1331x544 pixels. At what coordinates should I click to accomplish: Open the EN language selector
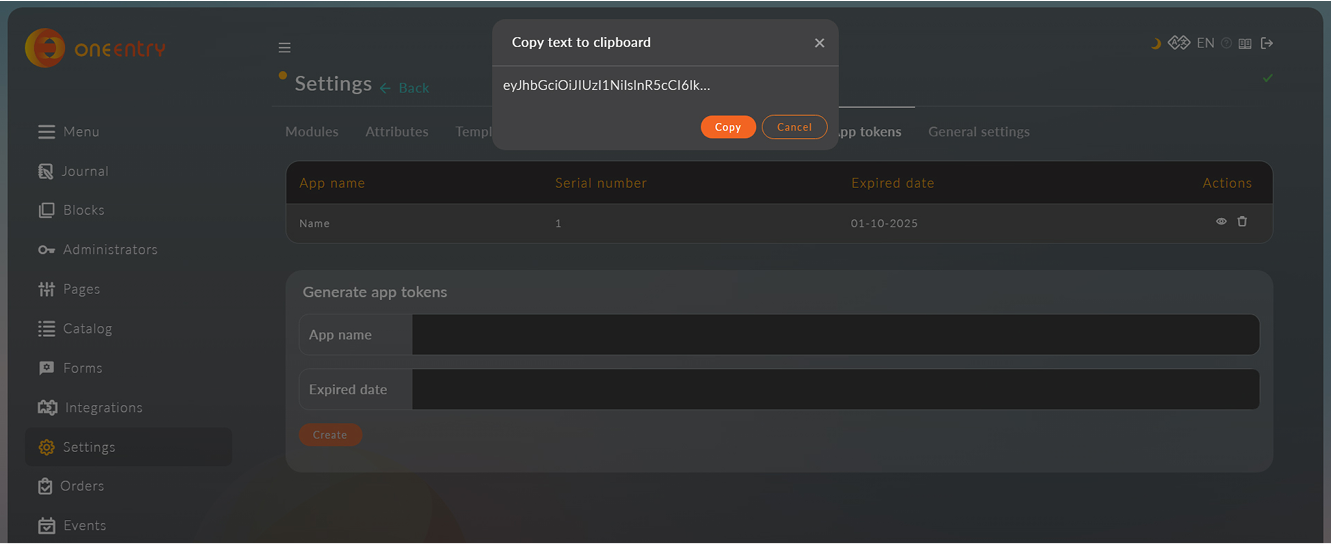tap(1205, 43)
